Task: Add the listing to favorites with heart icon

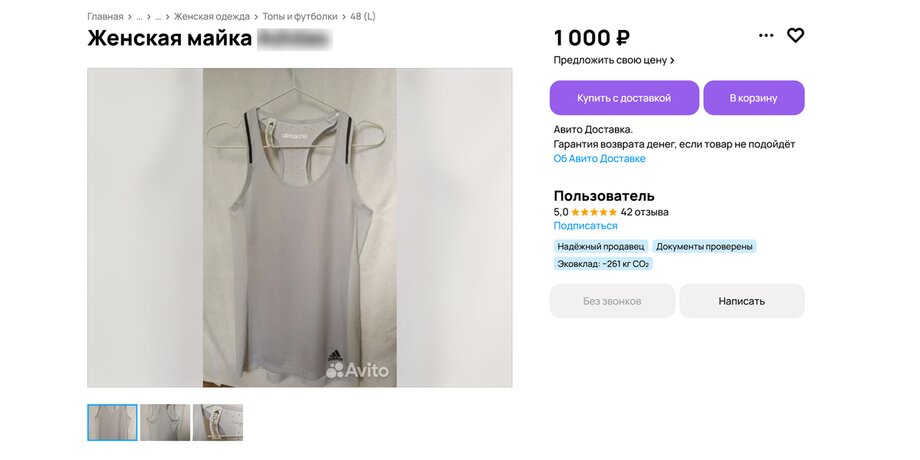Action: pos(795,35)
